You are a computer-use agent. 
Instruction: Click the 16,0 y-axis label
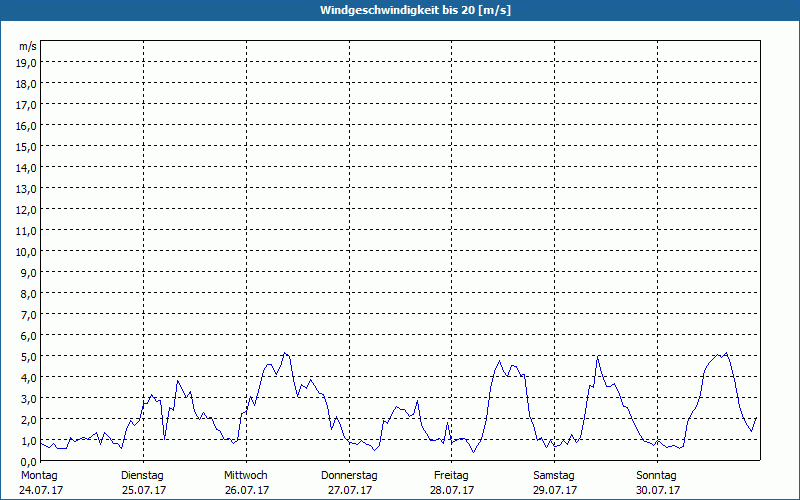pyautogui.click(x=26, y=126)
